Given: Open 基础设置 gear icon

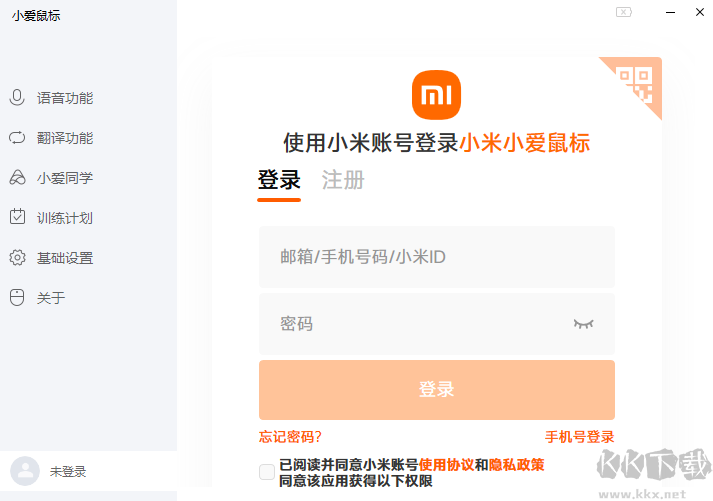Looking at the screenshot, I should pyautogui.click(x=17, y=258).
